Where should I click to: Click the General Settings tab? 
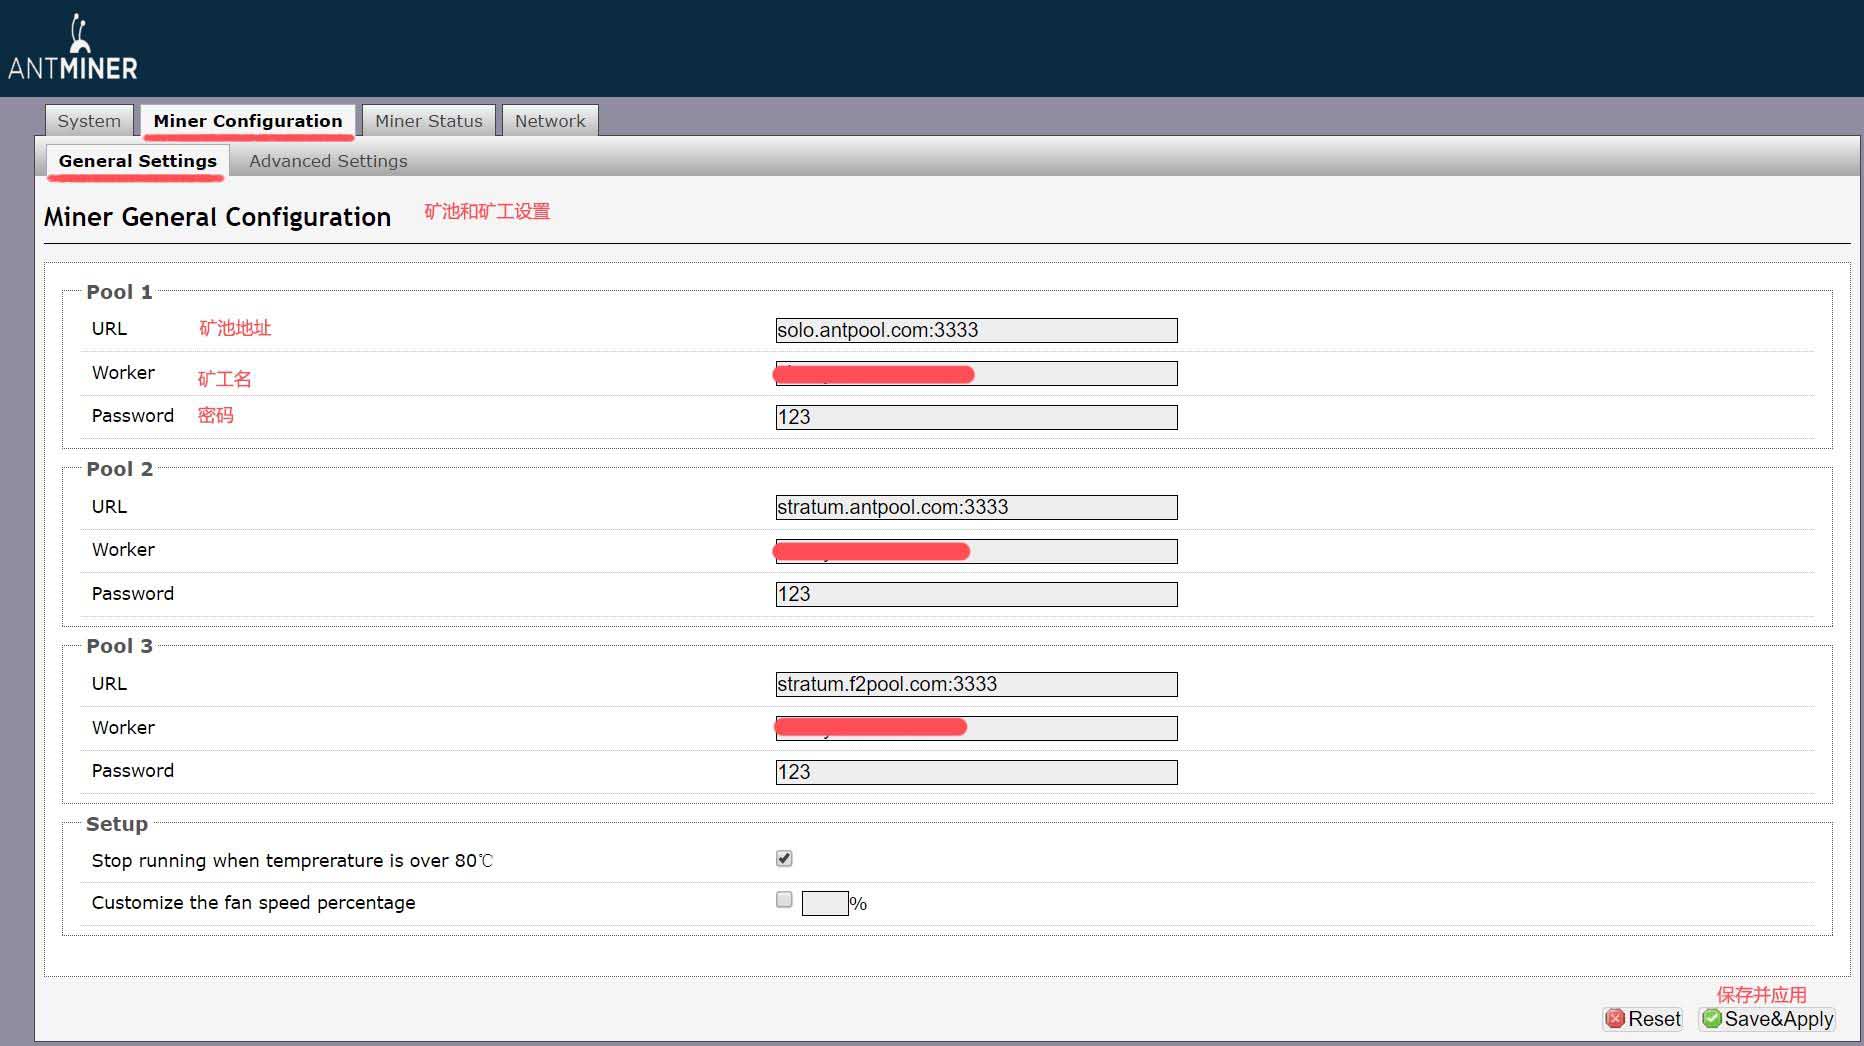tap(137, 160)
